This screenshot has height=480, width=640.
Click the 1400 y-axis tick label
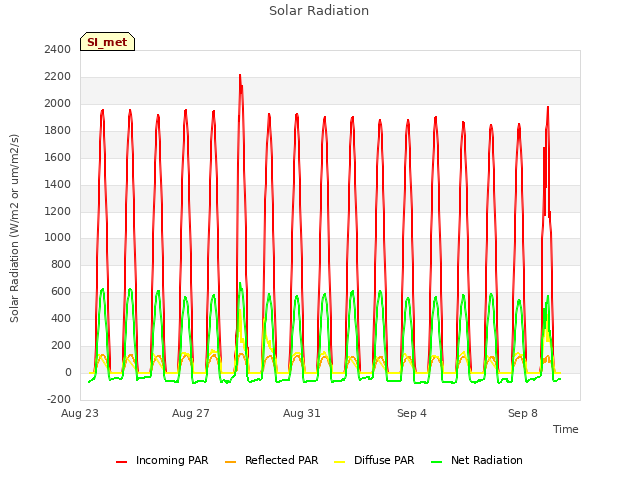tap(58, 184)
